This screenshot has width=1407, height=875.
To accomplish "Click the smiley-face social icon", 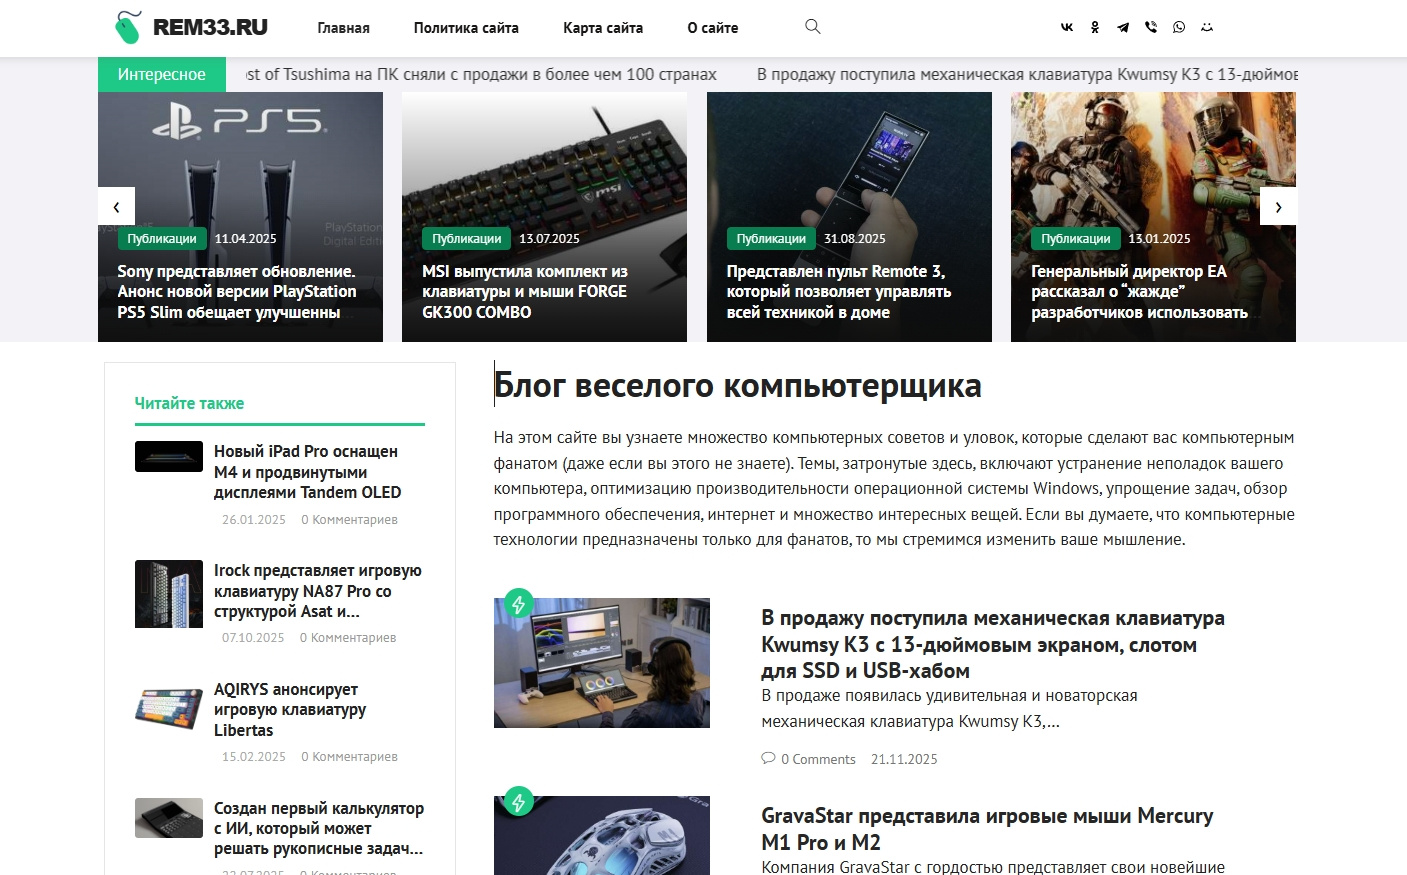I will tap(1207, 28).
